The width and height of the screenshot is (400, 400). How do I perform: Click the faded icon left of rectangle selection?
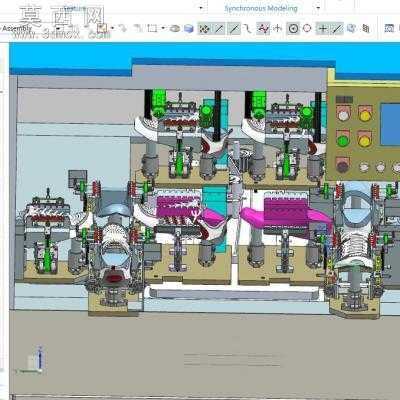click(138, 28)
